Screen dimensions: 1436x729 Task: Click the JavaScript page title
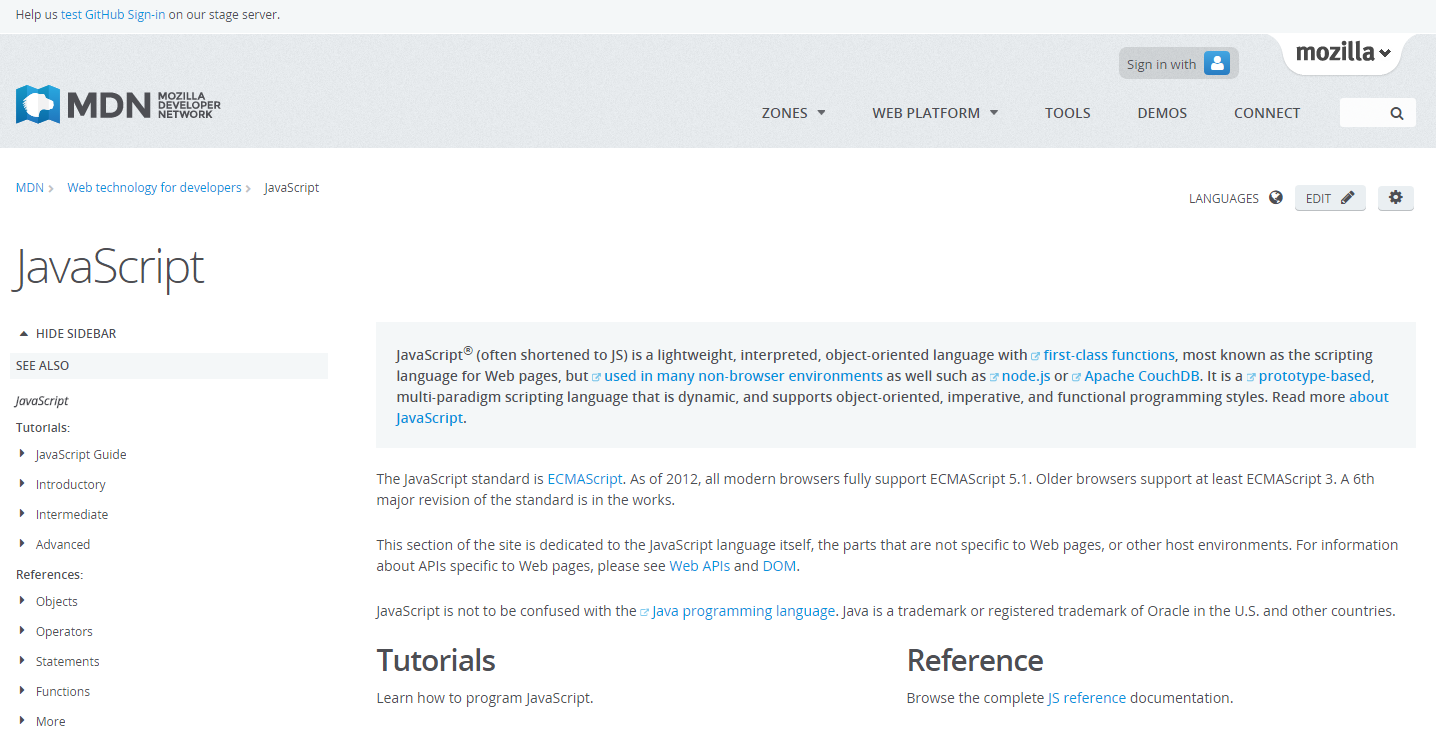tap(108, 267)
